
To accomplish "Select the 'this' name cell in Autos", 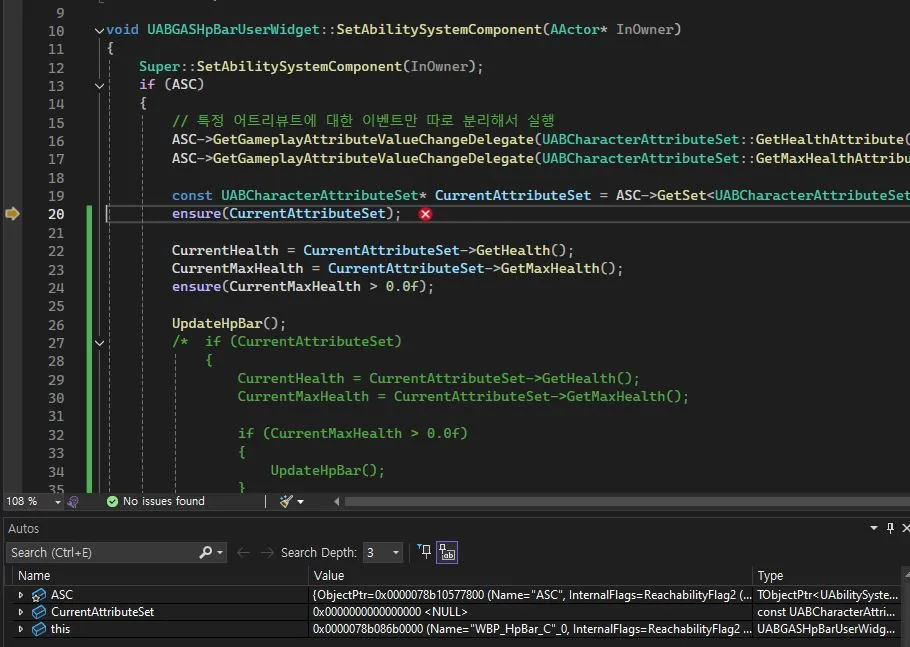I will pyautogui.click(x=60, y=629).
